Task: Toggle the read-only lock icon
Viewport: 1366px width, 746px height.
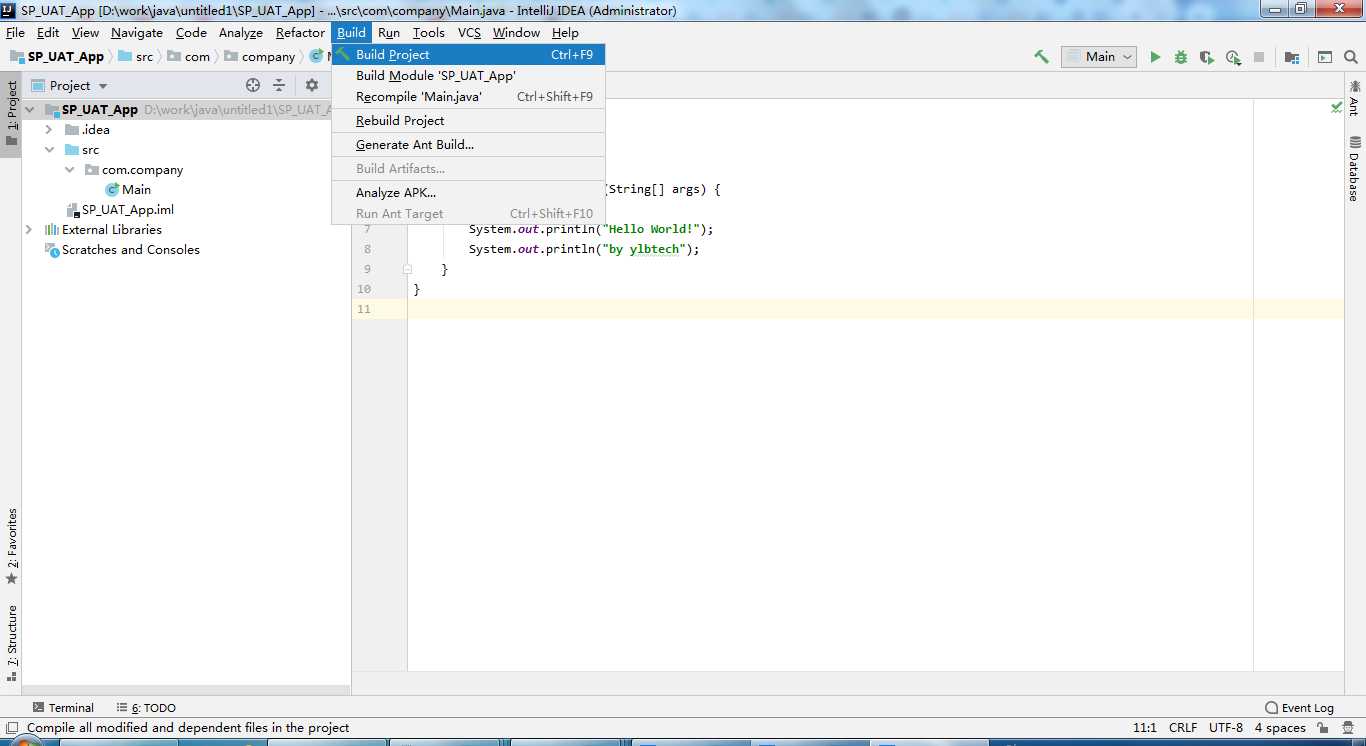Action: point(1323,728)
